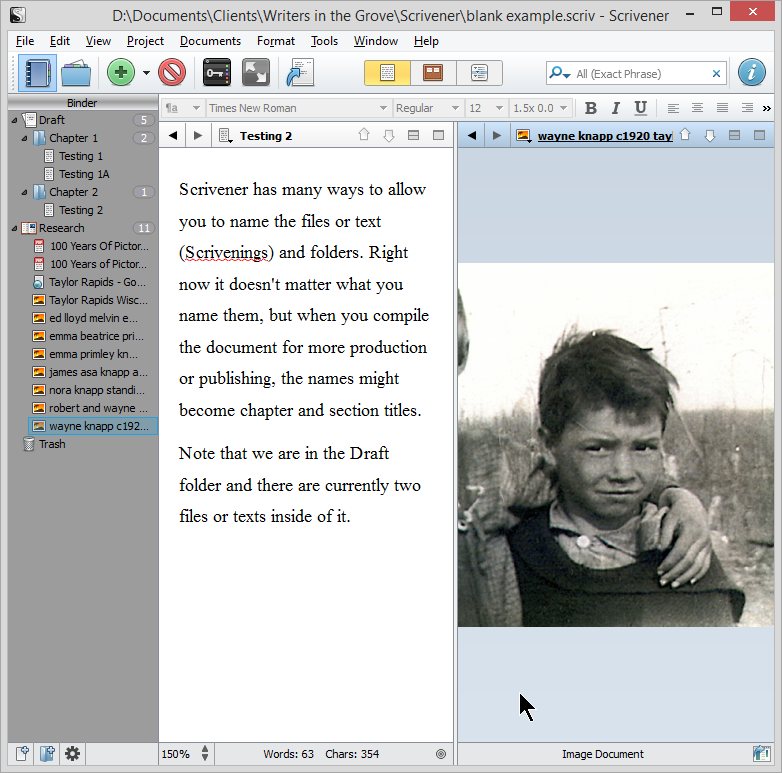Click the Trash folder in Binder
Viewport: 782px width, 773px height.
pyautogui.click(x=51, y=444)
